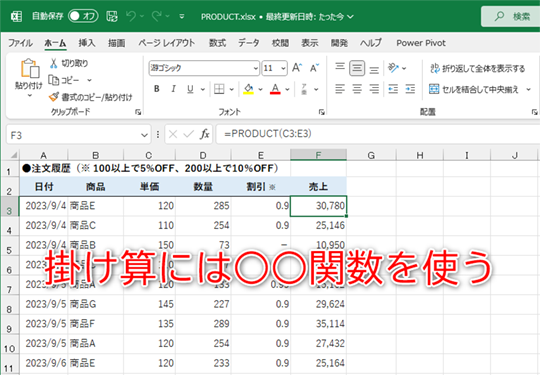540x375 pixels.
Task: Click the Save icon in title bar
Action: click(112, 16)
